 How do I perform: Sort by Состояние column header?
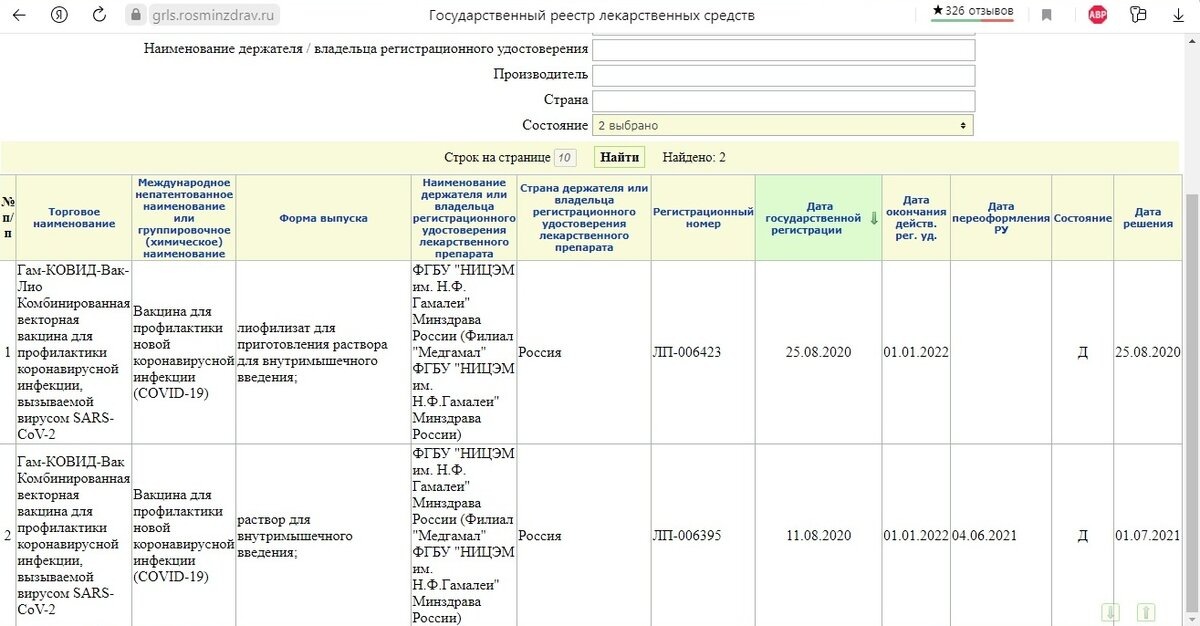(x=1082, y=218)
